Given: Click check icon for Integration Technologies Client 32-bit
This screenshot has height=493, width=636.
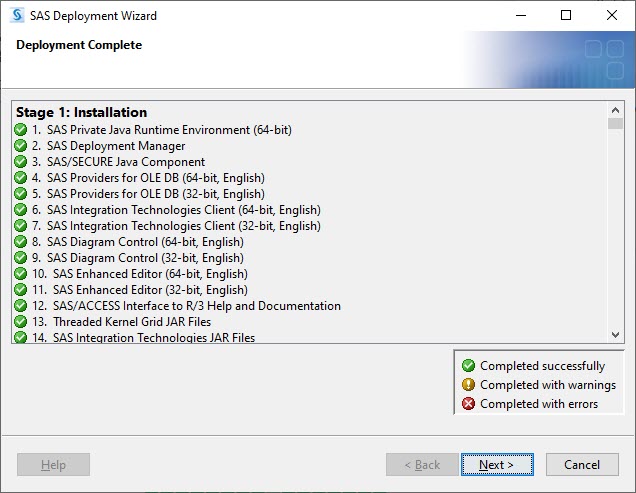Looking at the screenshot, I should [20, 226].
